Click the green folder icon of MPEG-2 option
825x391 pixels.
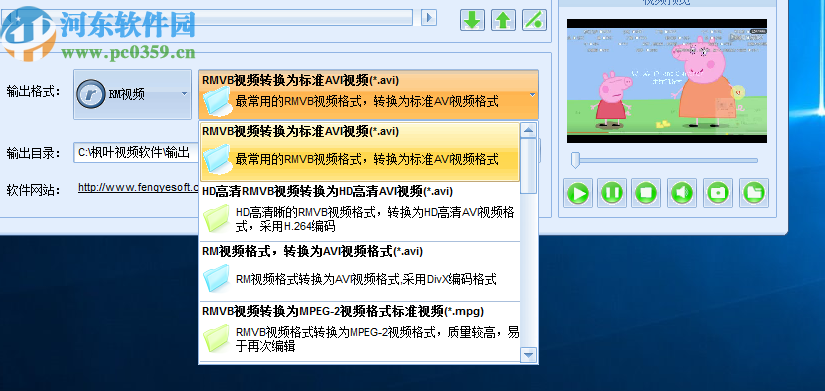pyautogui.click(x=217, y=338)
